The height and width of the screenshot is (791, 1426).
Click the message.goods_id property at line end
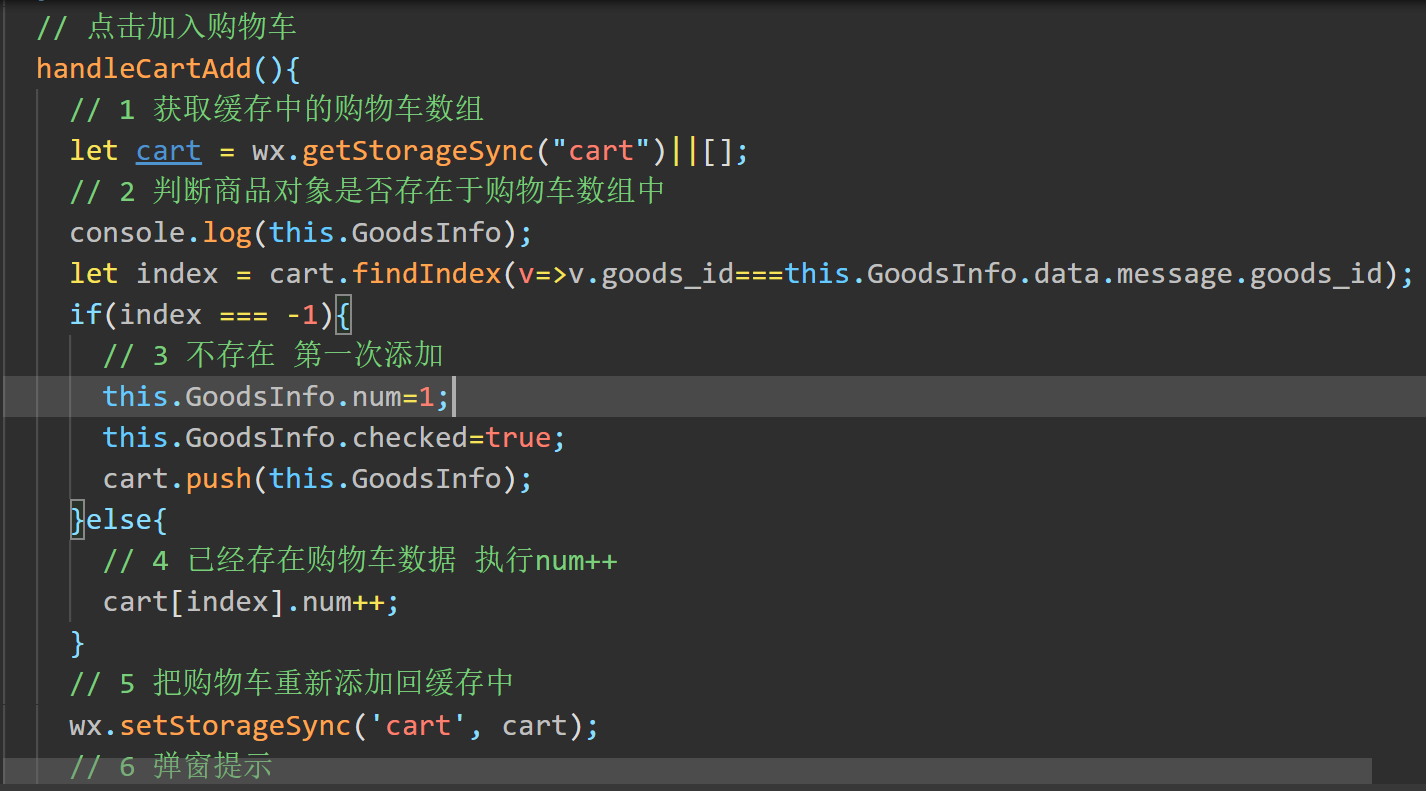click(x=1250, y=274)
